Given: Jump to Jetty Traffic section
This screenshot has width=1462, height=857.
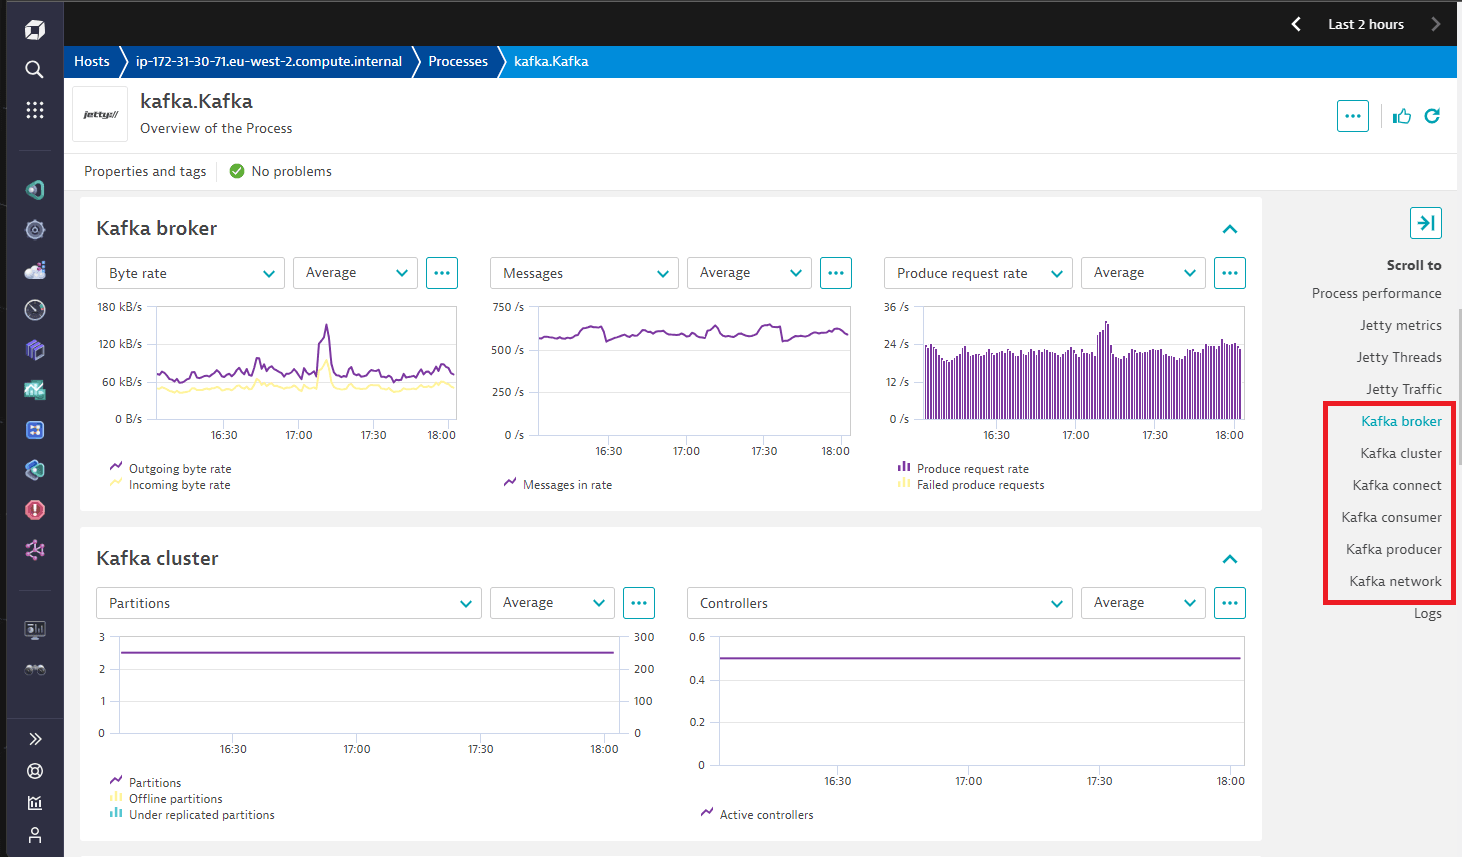Looking at the screenshot, I should 1404,389.
